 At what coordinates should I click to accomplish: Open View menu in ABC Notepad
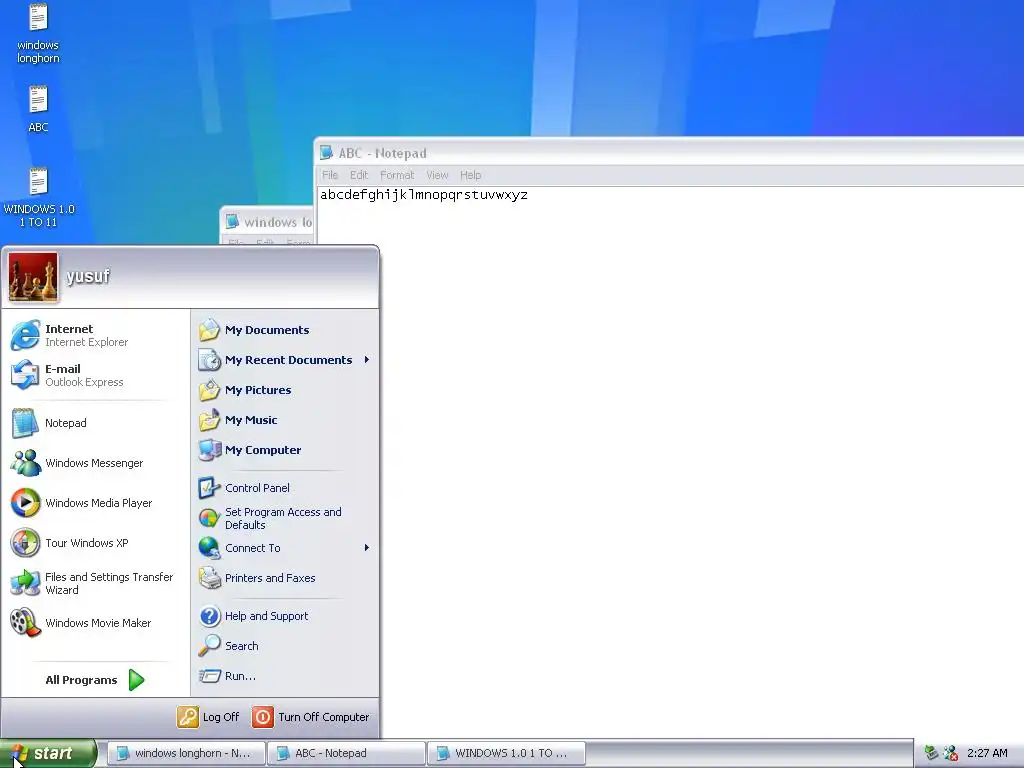pos(437,175)
